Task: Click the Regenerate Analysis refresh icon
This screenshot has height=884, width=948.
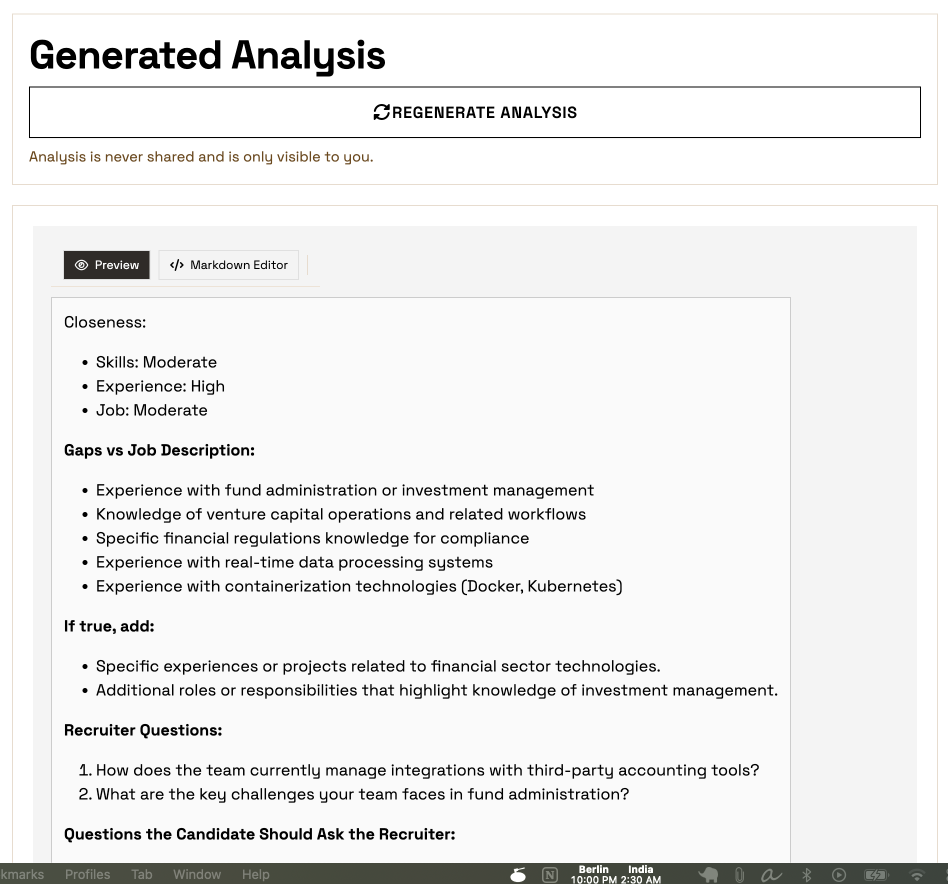Action: coord(381,112)
